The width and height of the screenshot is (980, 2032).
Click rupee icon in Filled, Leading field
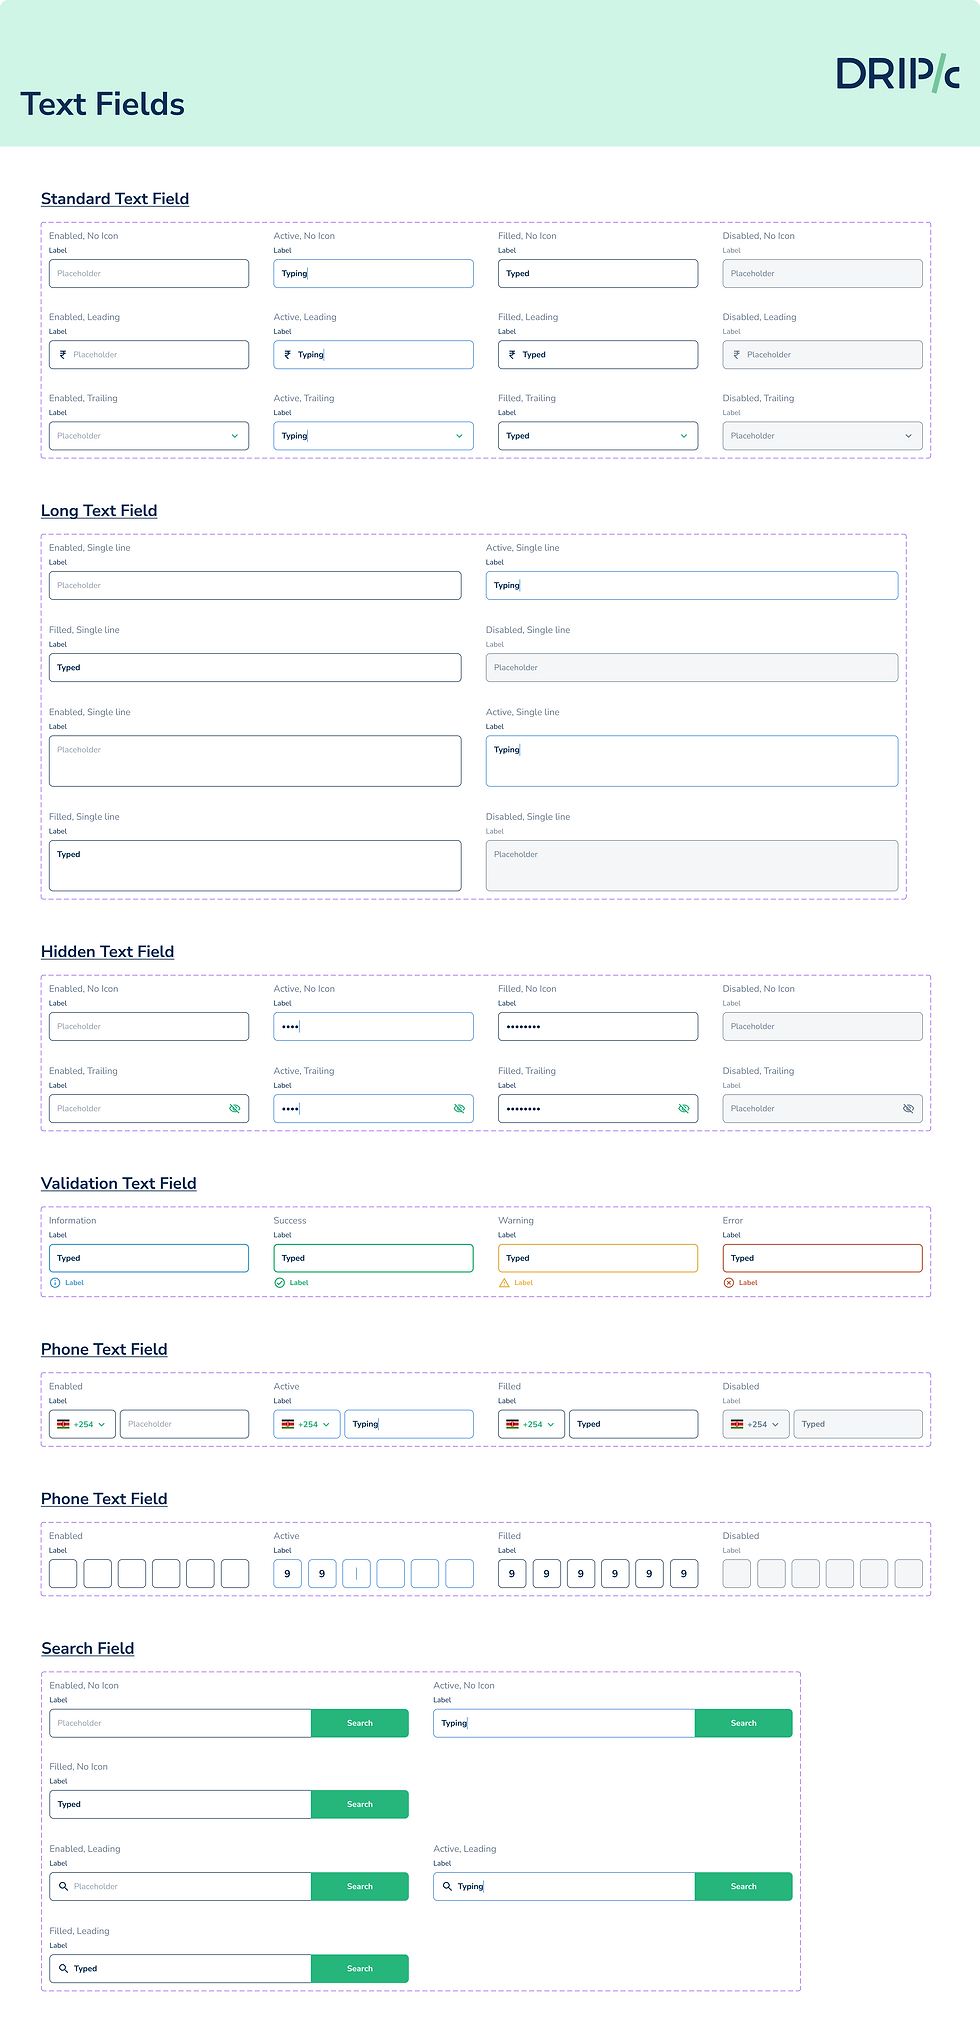pos(512,355)
